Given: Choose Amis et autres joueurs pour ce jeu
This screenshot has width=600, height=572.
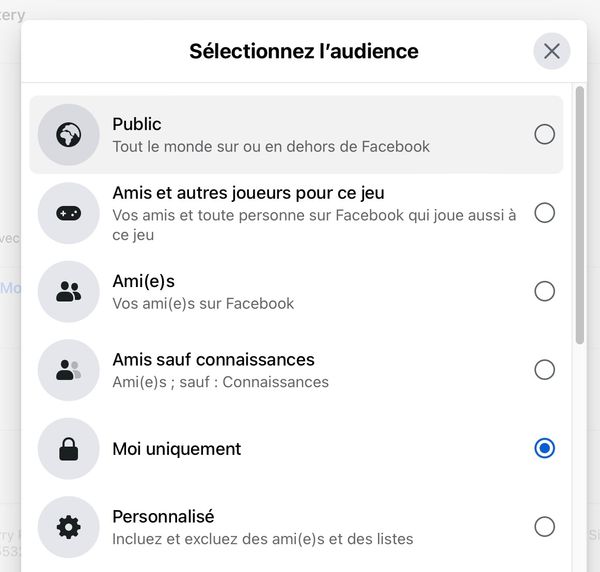Looking at the screenshot, I should click(x=248, y=193).
